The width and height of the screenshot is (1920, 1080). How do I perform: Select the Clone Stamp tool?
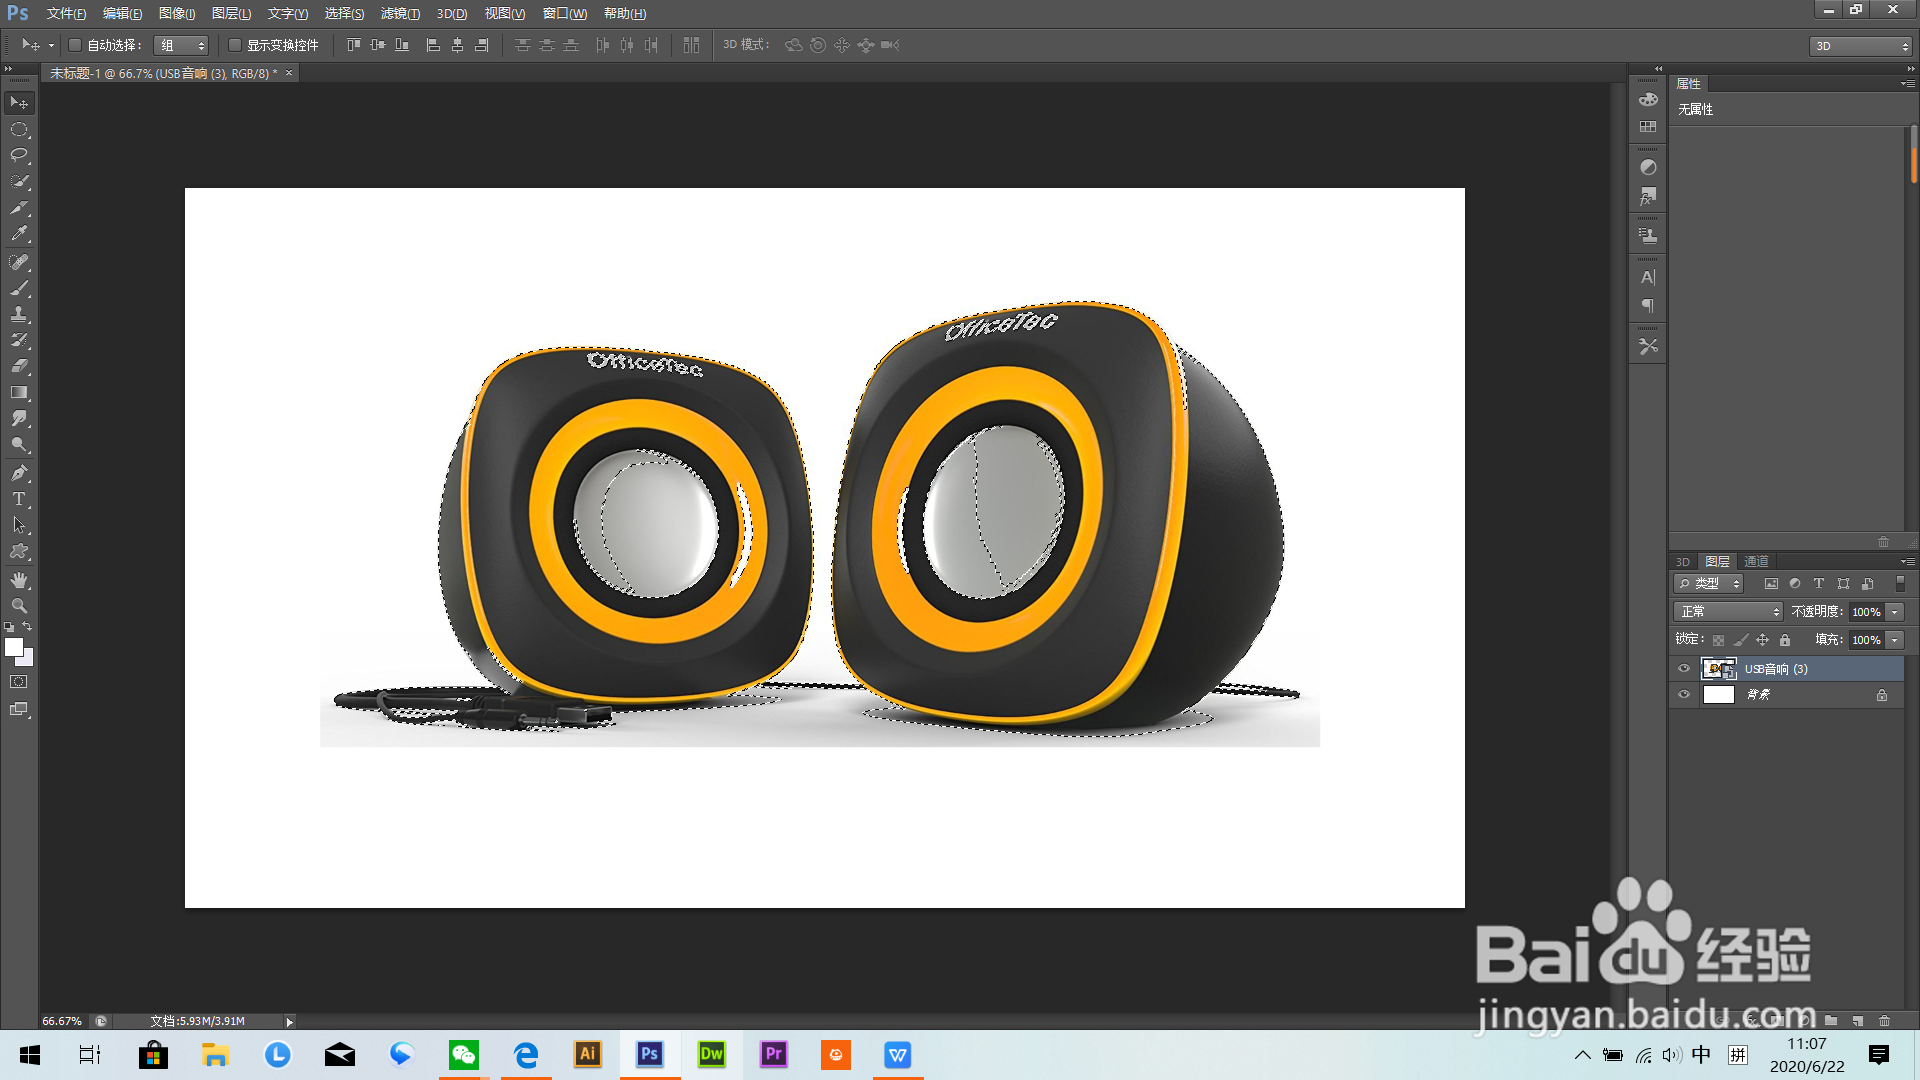(19, 314)
